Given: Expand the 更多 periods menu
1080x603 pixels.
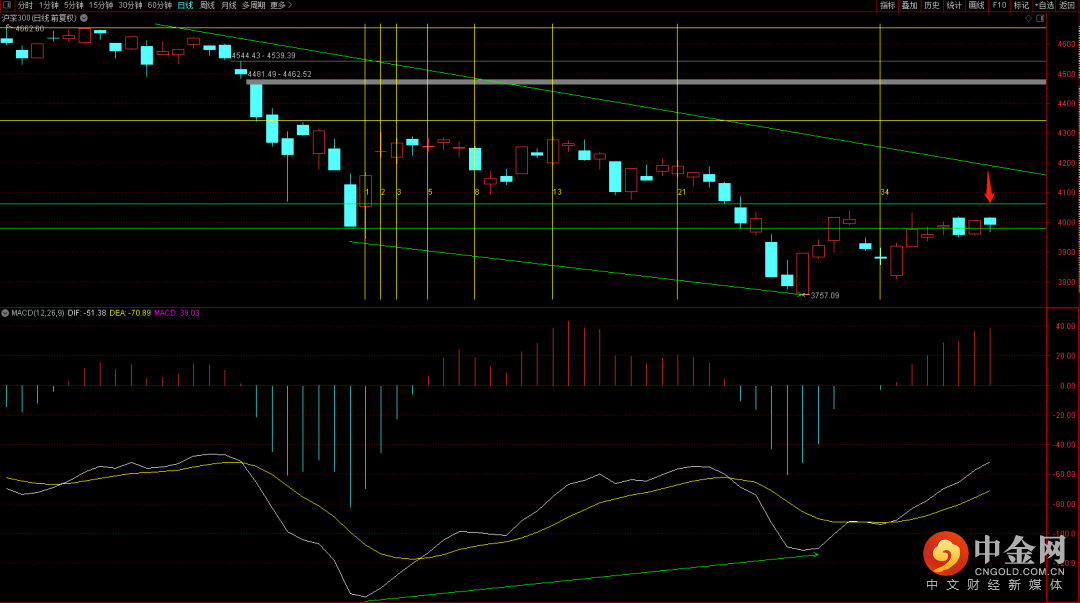Looking at the screenshot, I should click(x=281, y=5).
